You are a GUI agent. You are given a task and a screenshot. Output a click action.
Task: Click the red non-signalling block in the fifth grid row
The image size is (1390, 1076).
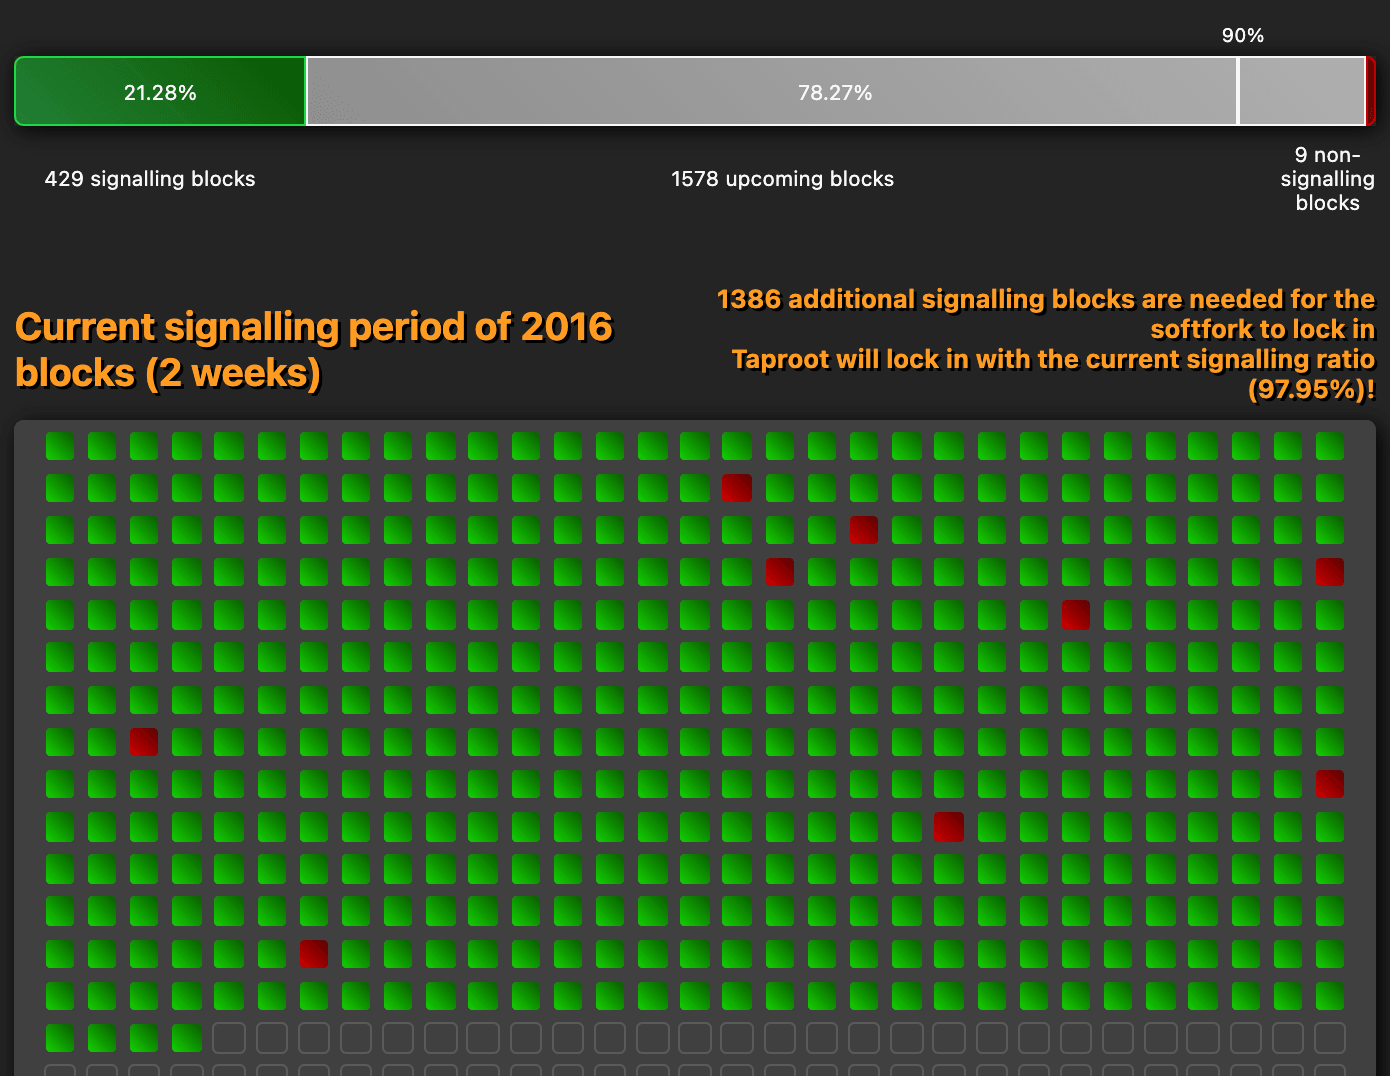pos(1076,614)
